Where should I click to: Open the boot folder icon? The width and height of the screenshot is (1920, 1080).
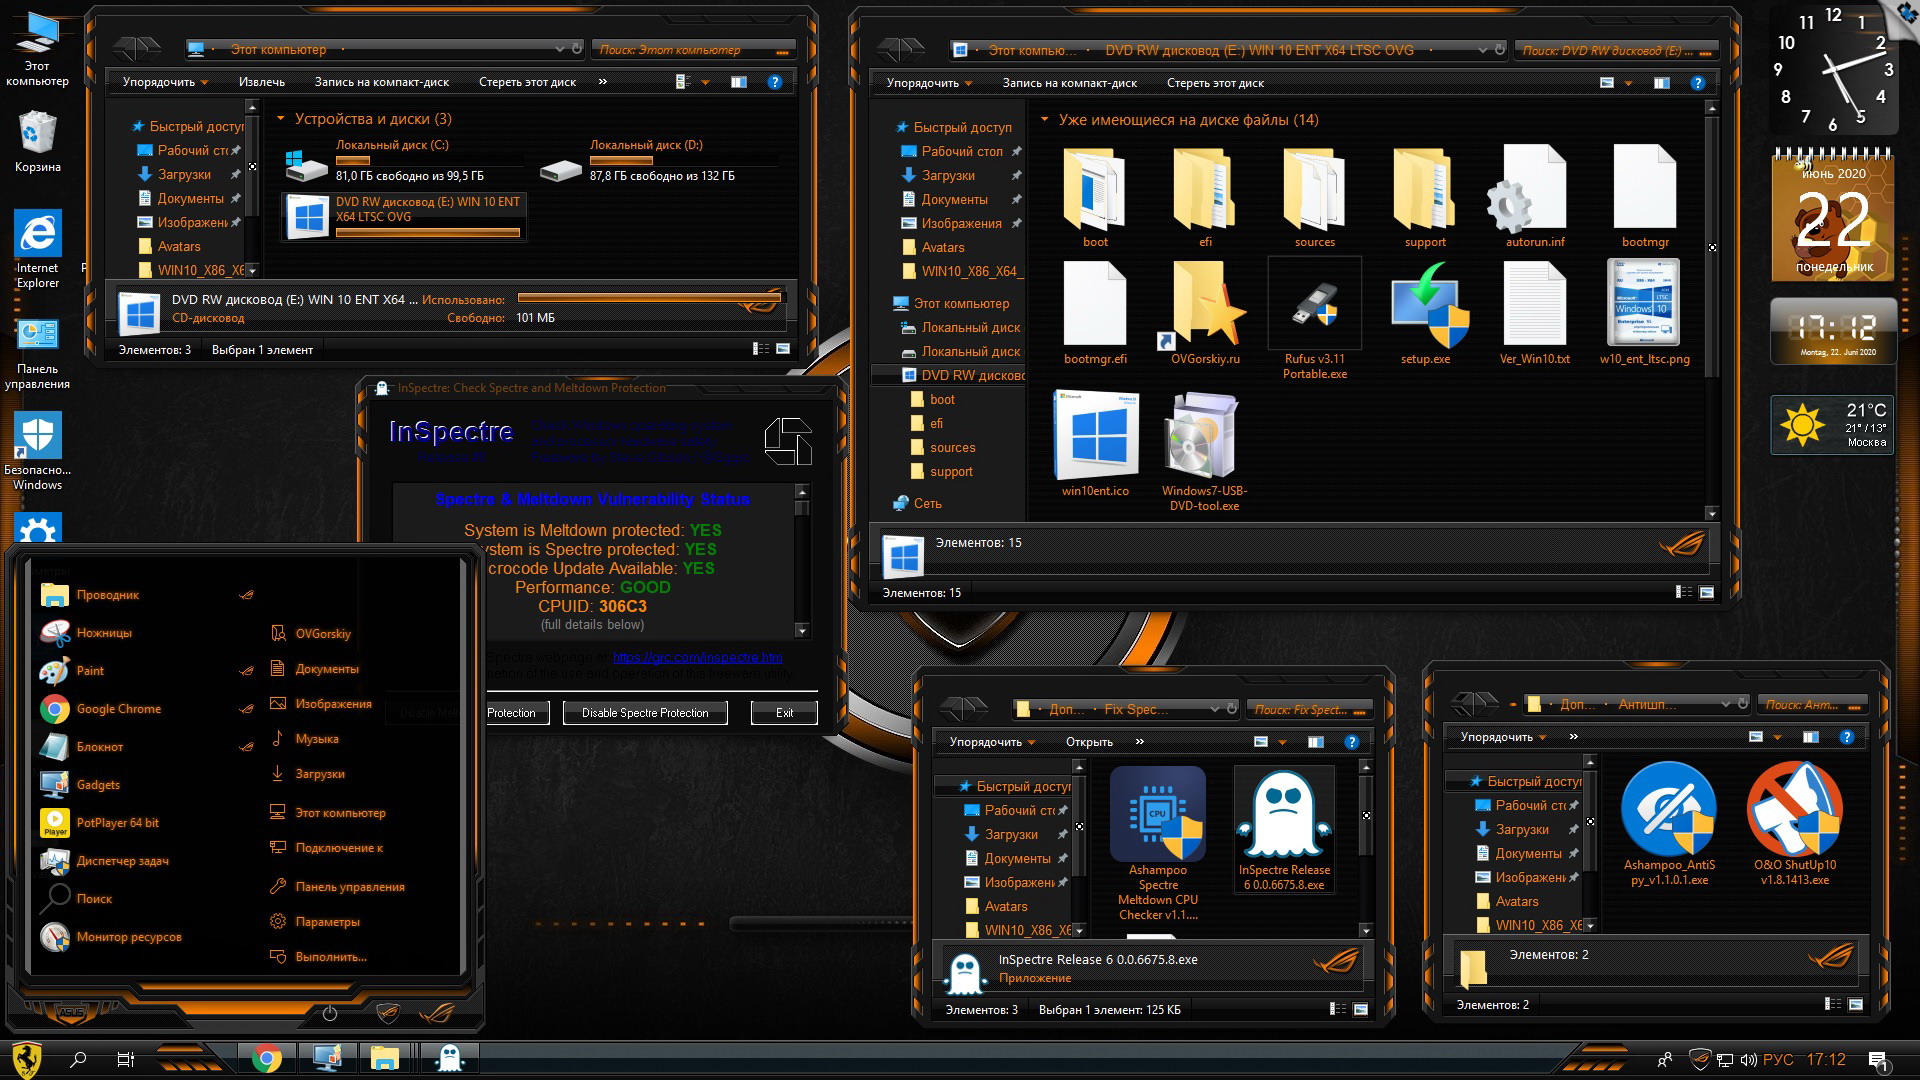tap(1095, 197)
